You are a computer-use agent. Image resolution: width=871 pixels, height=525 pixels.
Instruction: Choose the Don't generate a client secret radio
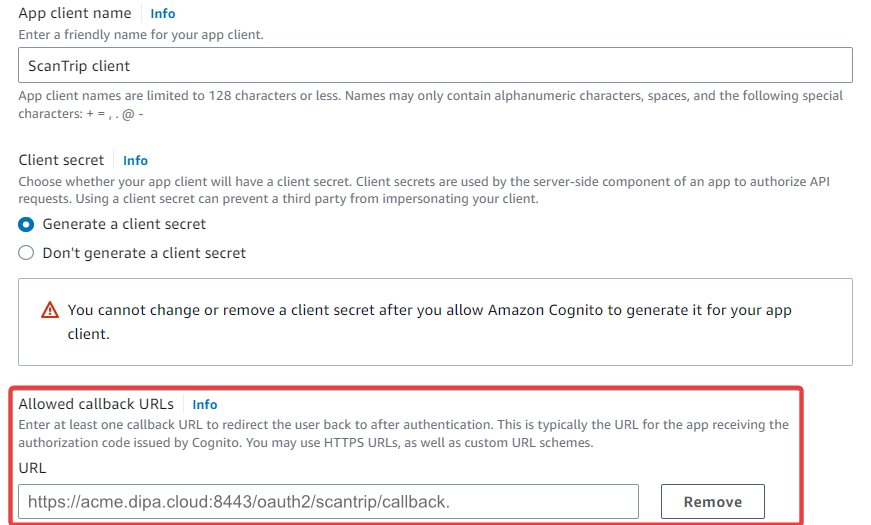(27, 254)
